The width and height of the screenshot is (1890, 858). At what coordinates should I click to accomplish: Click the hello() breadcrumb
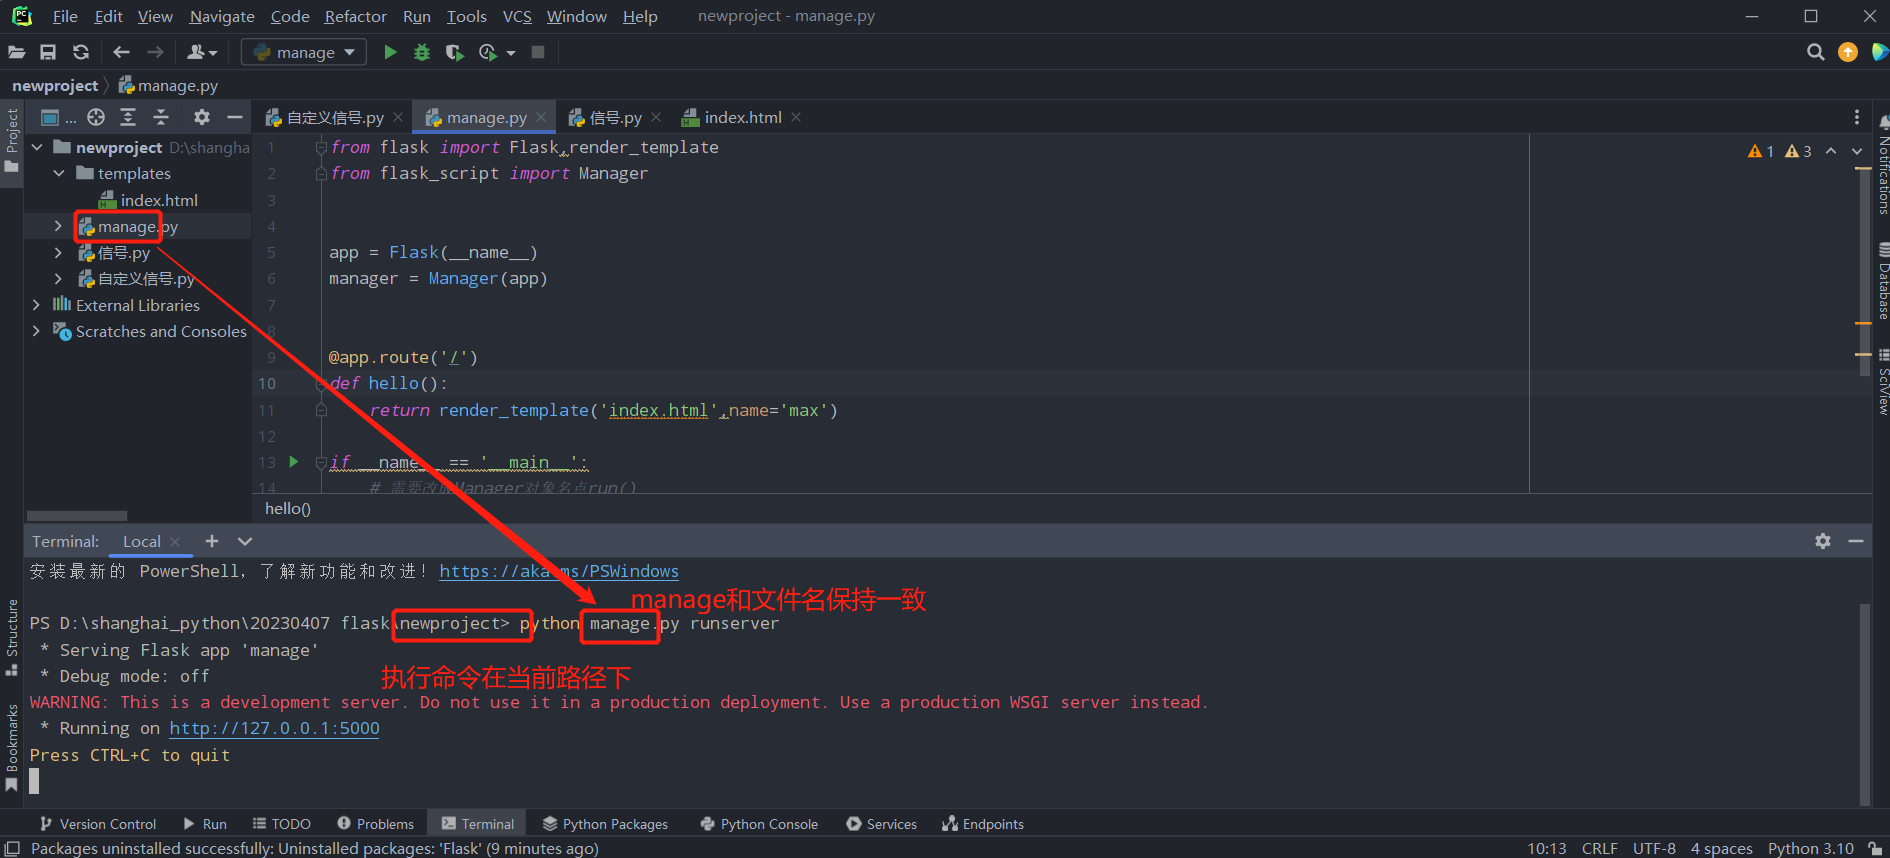[x=288, y=508]
